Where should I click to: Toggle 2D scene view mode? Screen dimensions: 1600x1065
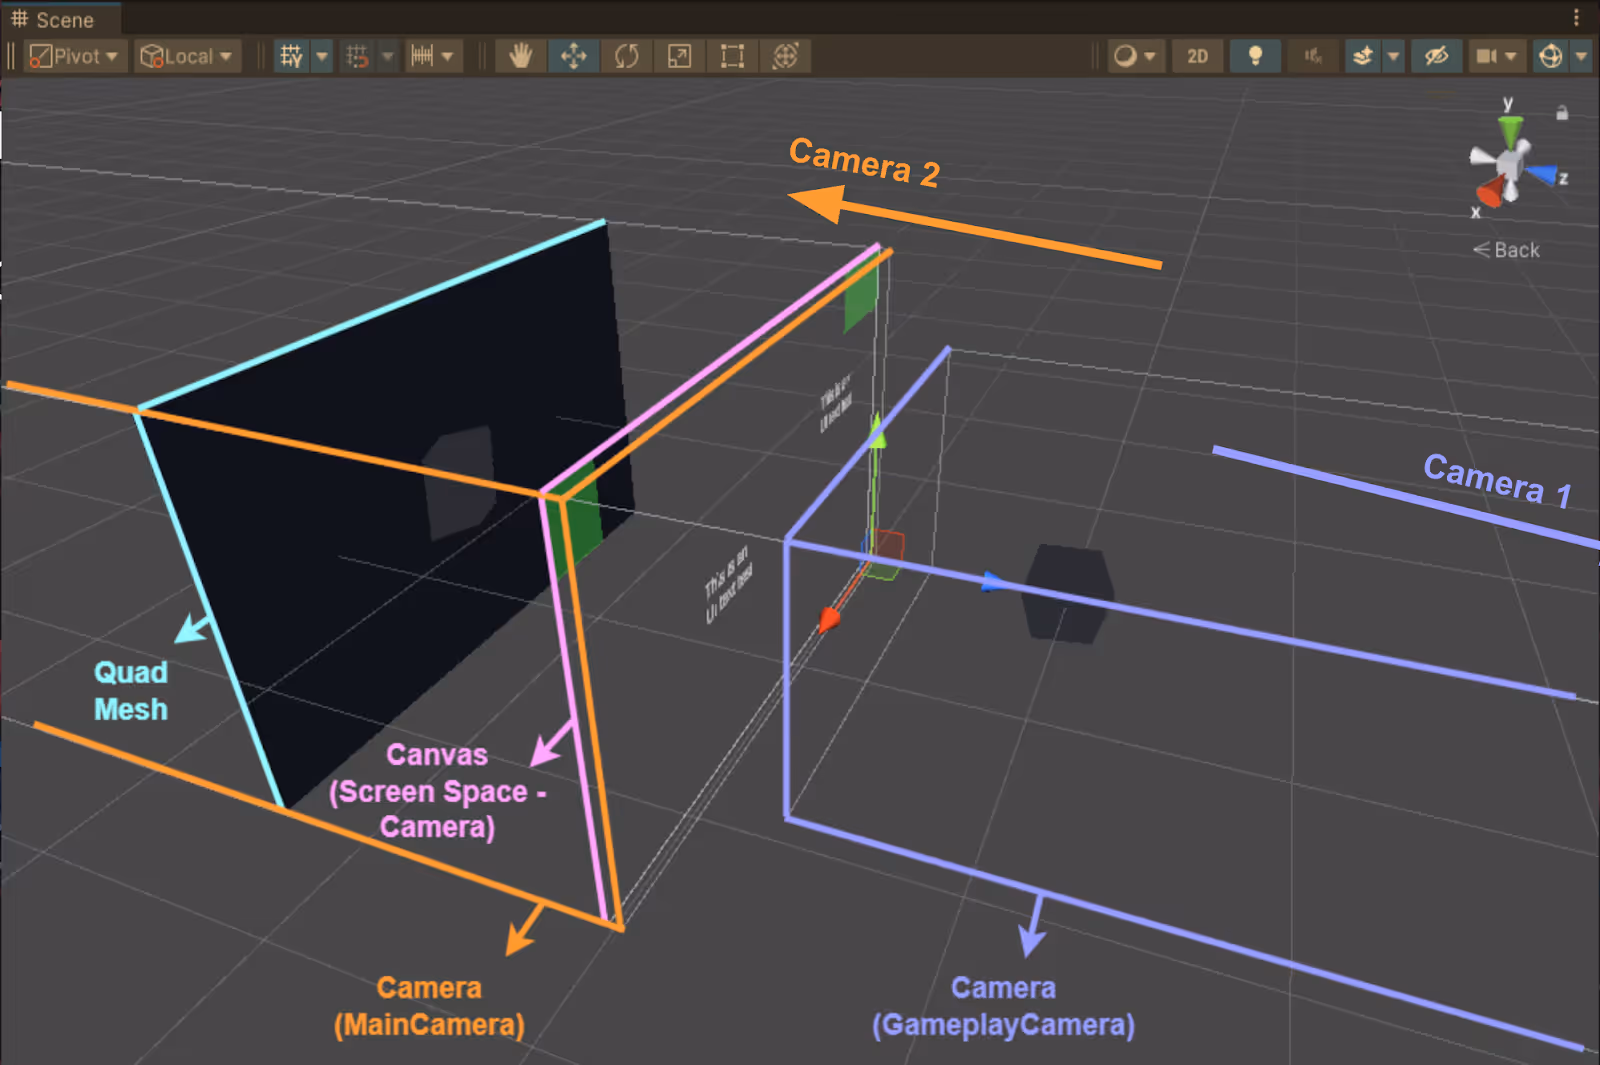(1197, 56)
